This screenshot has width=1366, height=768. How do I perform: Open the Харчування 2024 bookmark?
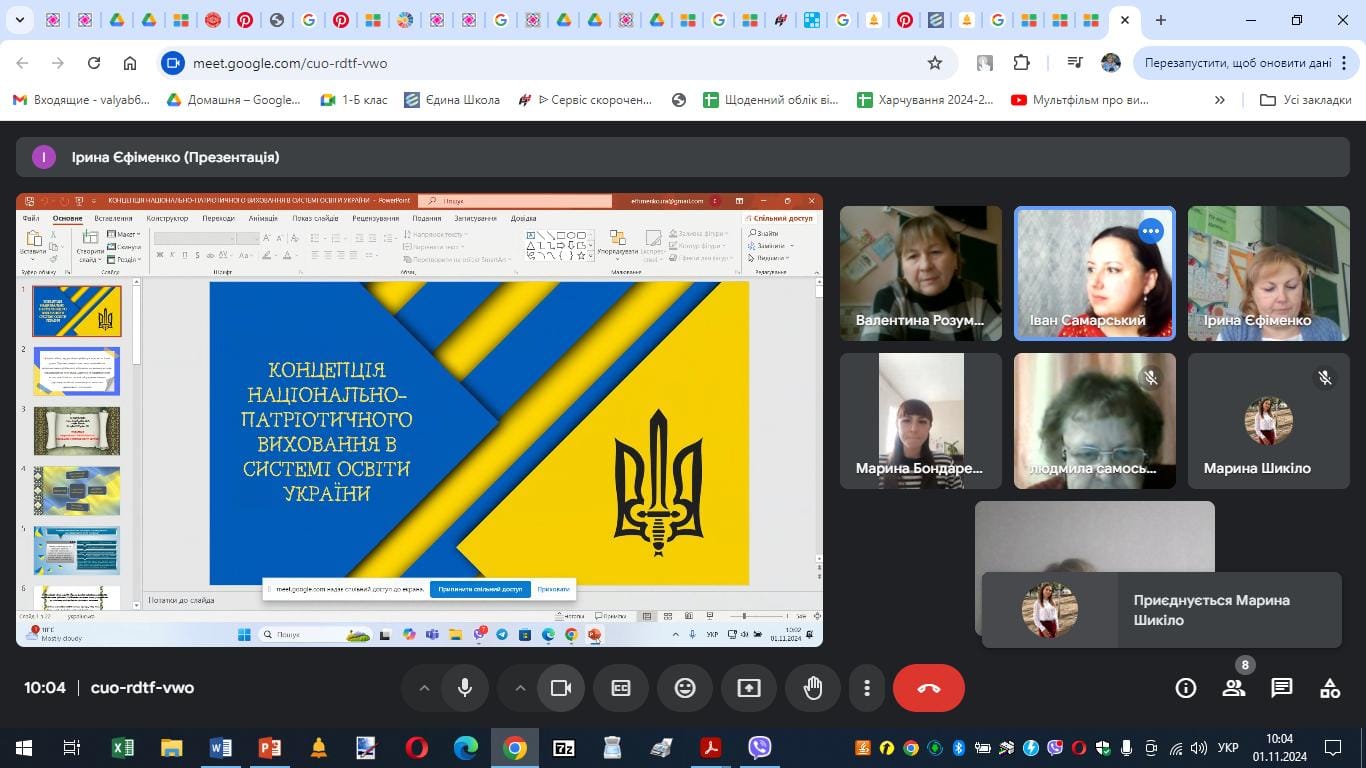tap(926, 100)
